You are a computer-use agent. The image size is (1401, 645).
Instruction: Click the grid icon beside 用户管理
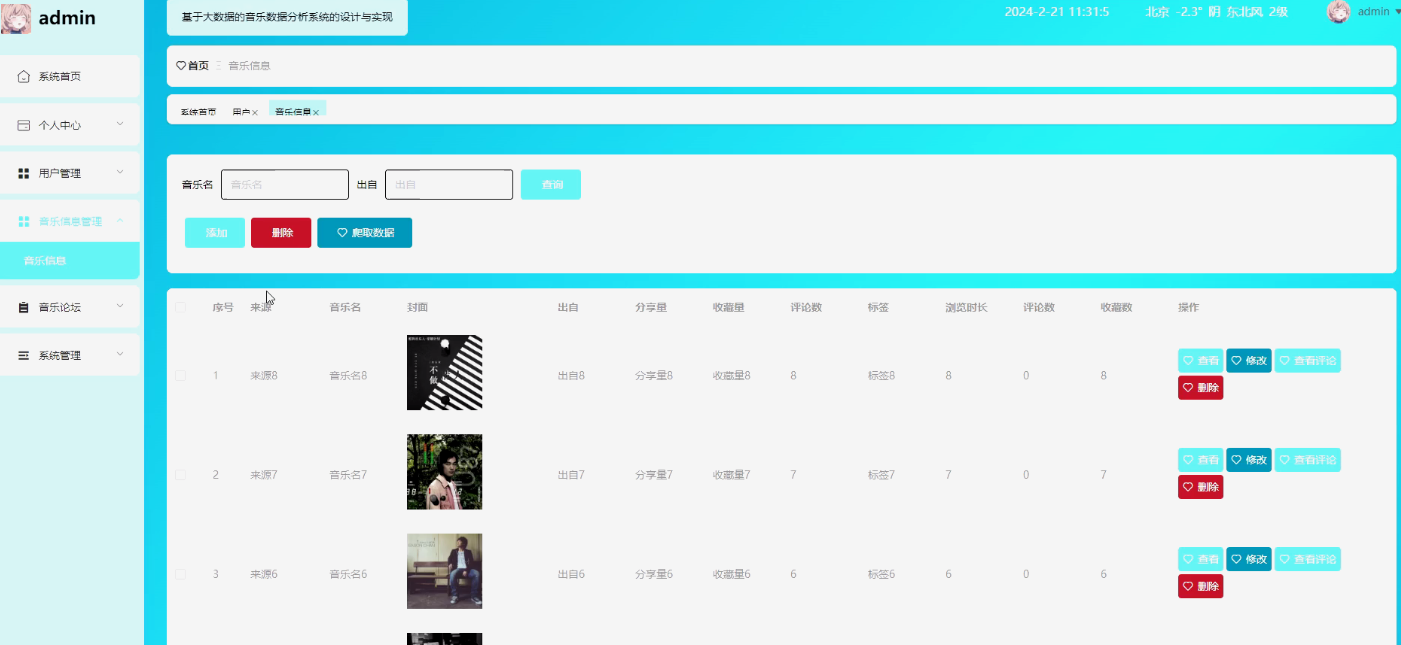coord(24,173)
